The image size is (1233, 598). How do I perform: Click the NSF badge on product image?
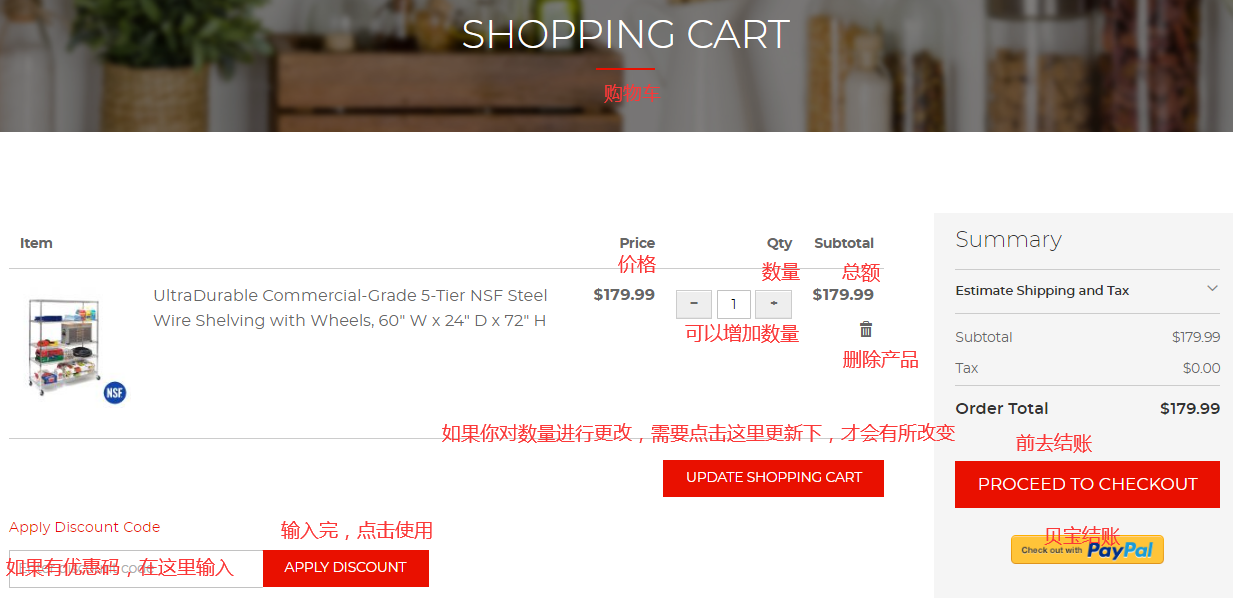click(115, 392)
